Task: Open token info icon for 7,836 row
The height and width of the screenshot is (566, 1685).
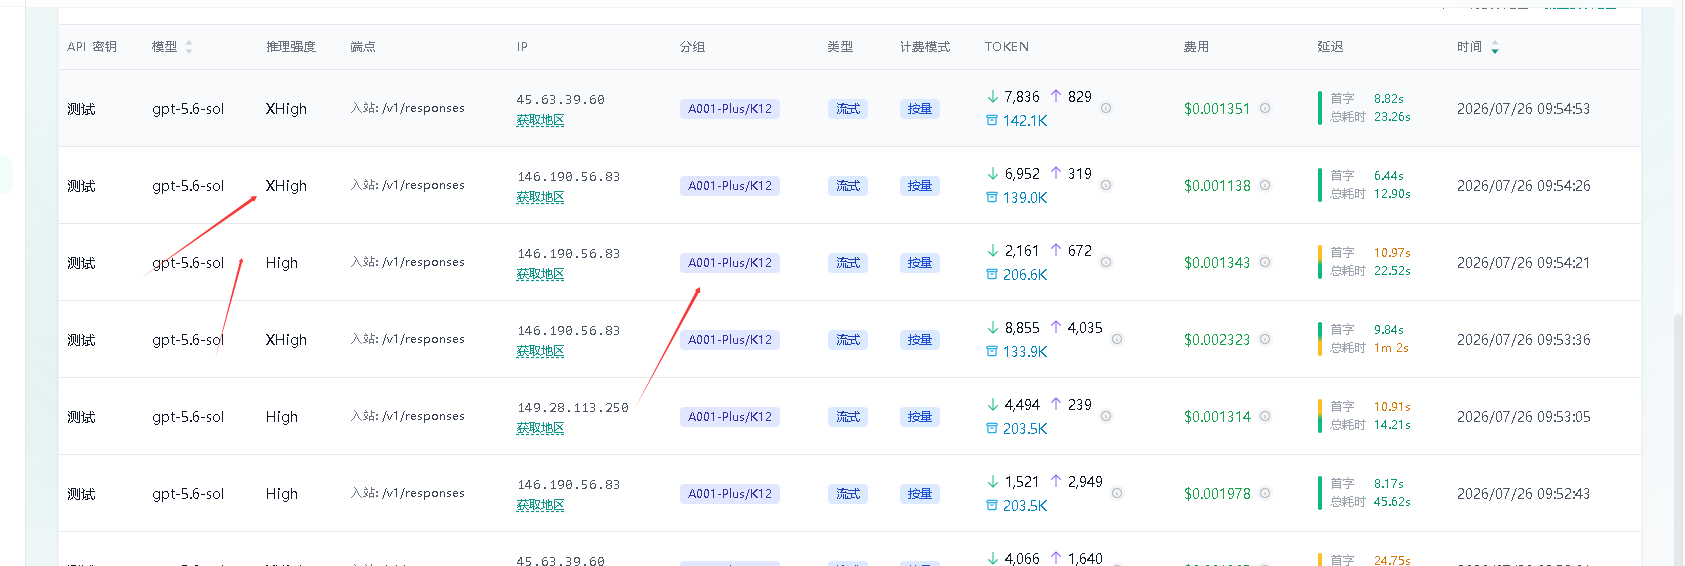Action: [x=1106, y=108]
